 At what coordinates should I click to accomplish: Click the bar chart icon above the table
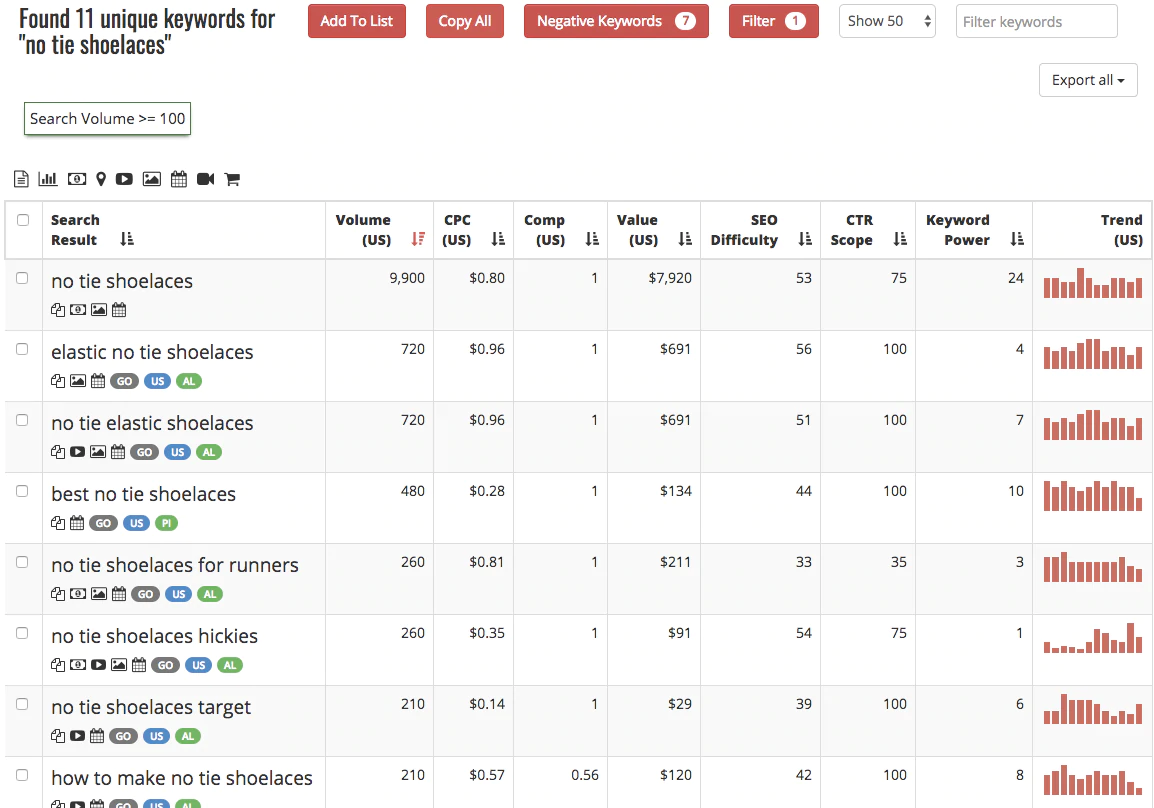[47, 179]
